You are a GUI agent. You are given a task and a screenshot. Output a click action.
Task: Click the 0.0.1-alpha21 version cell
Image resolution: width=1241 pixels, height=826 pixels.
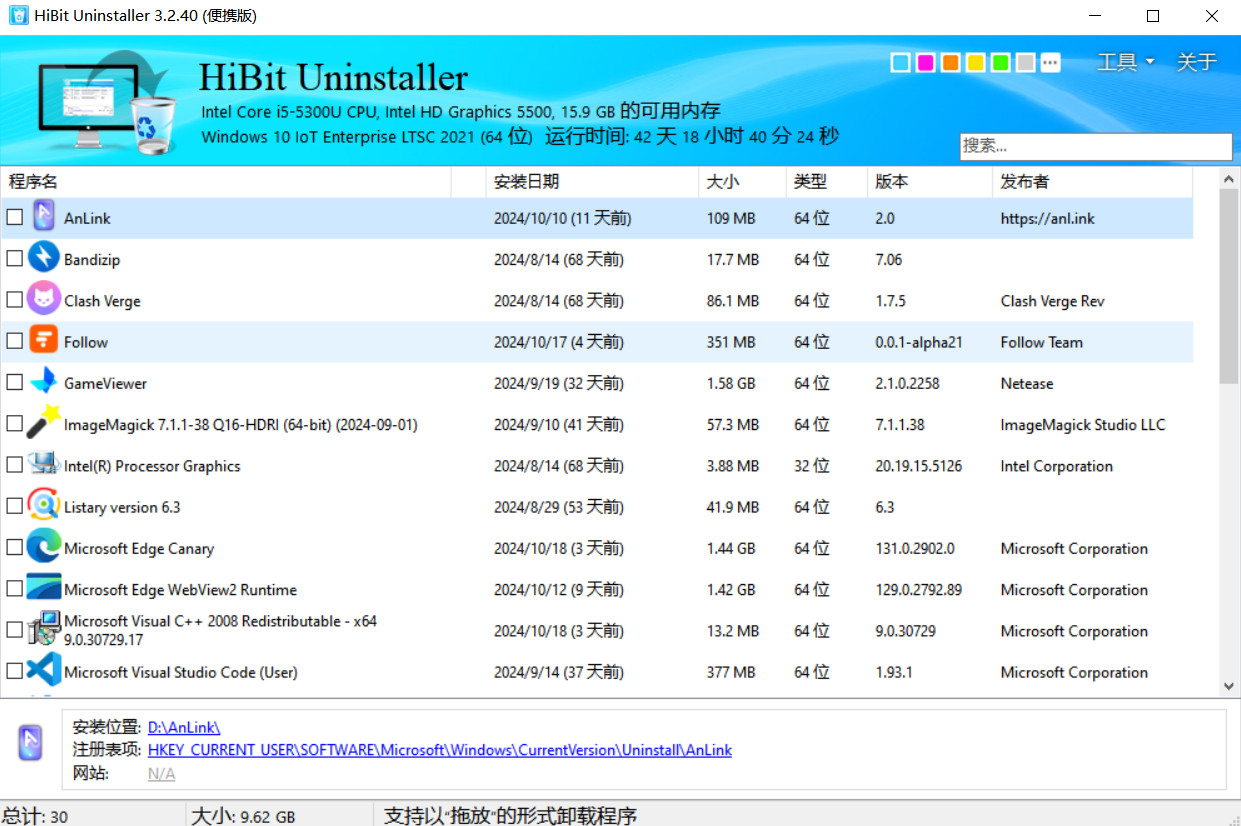coord(918,342)
